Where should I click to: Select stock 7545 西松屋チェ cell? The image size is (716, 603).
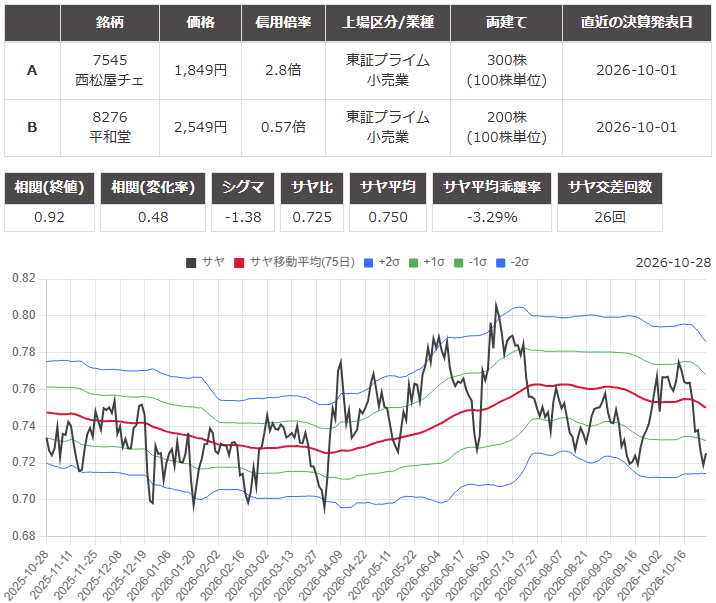110,70
